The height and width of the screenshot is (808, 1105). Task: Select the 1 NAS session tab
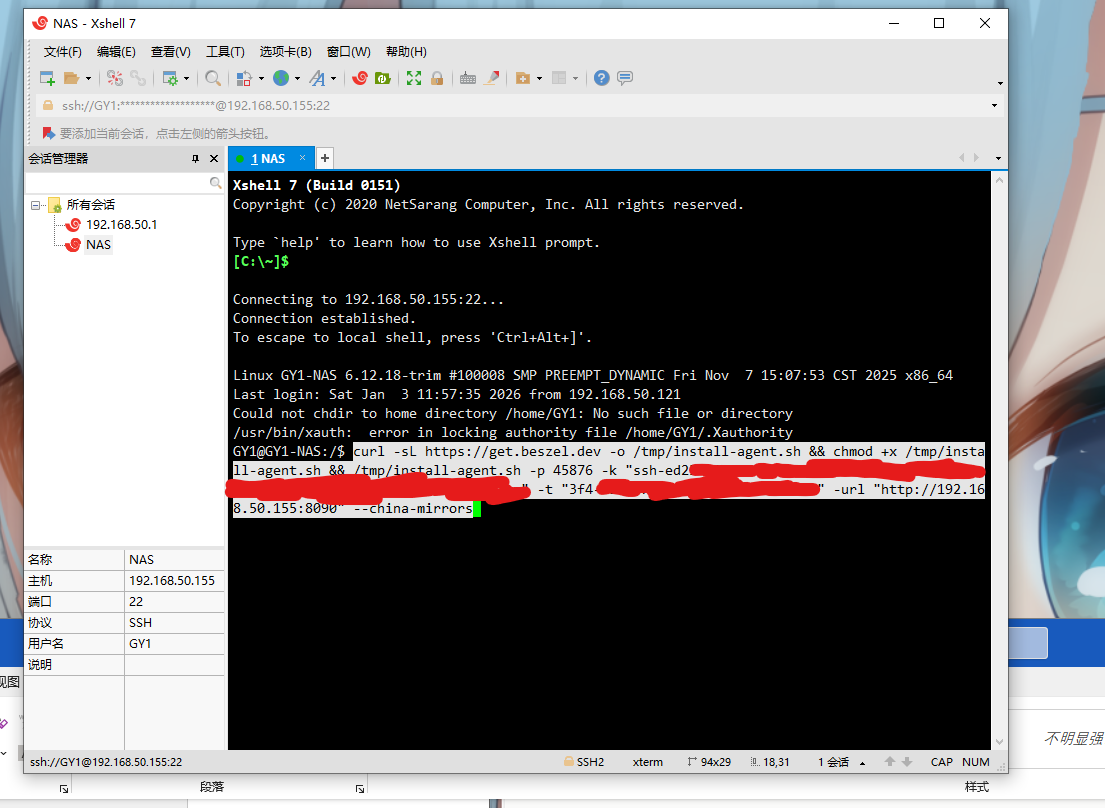[266, 158]
